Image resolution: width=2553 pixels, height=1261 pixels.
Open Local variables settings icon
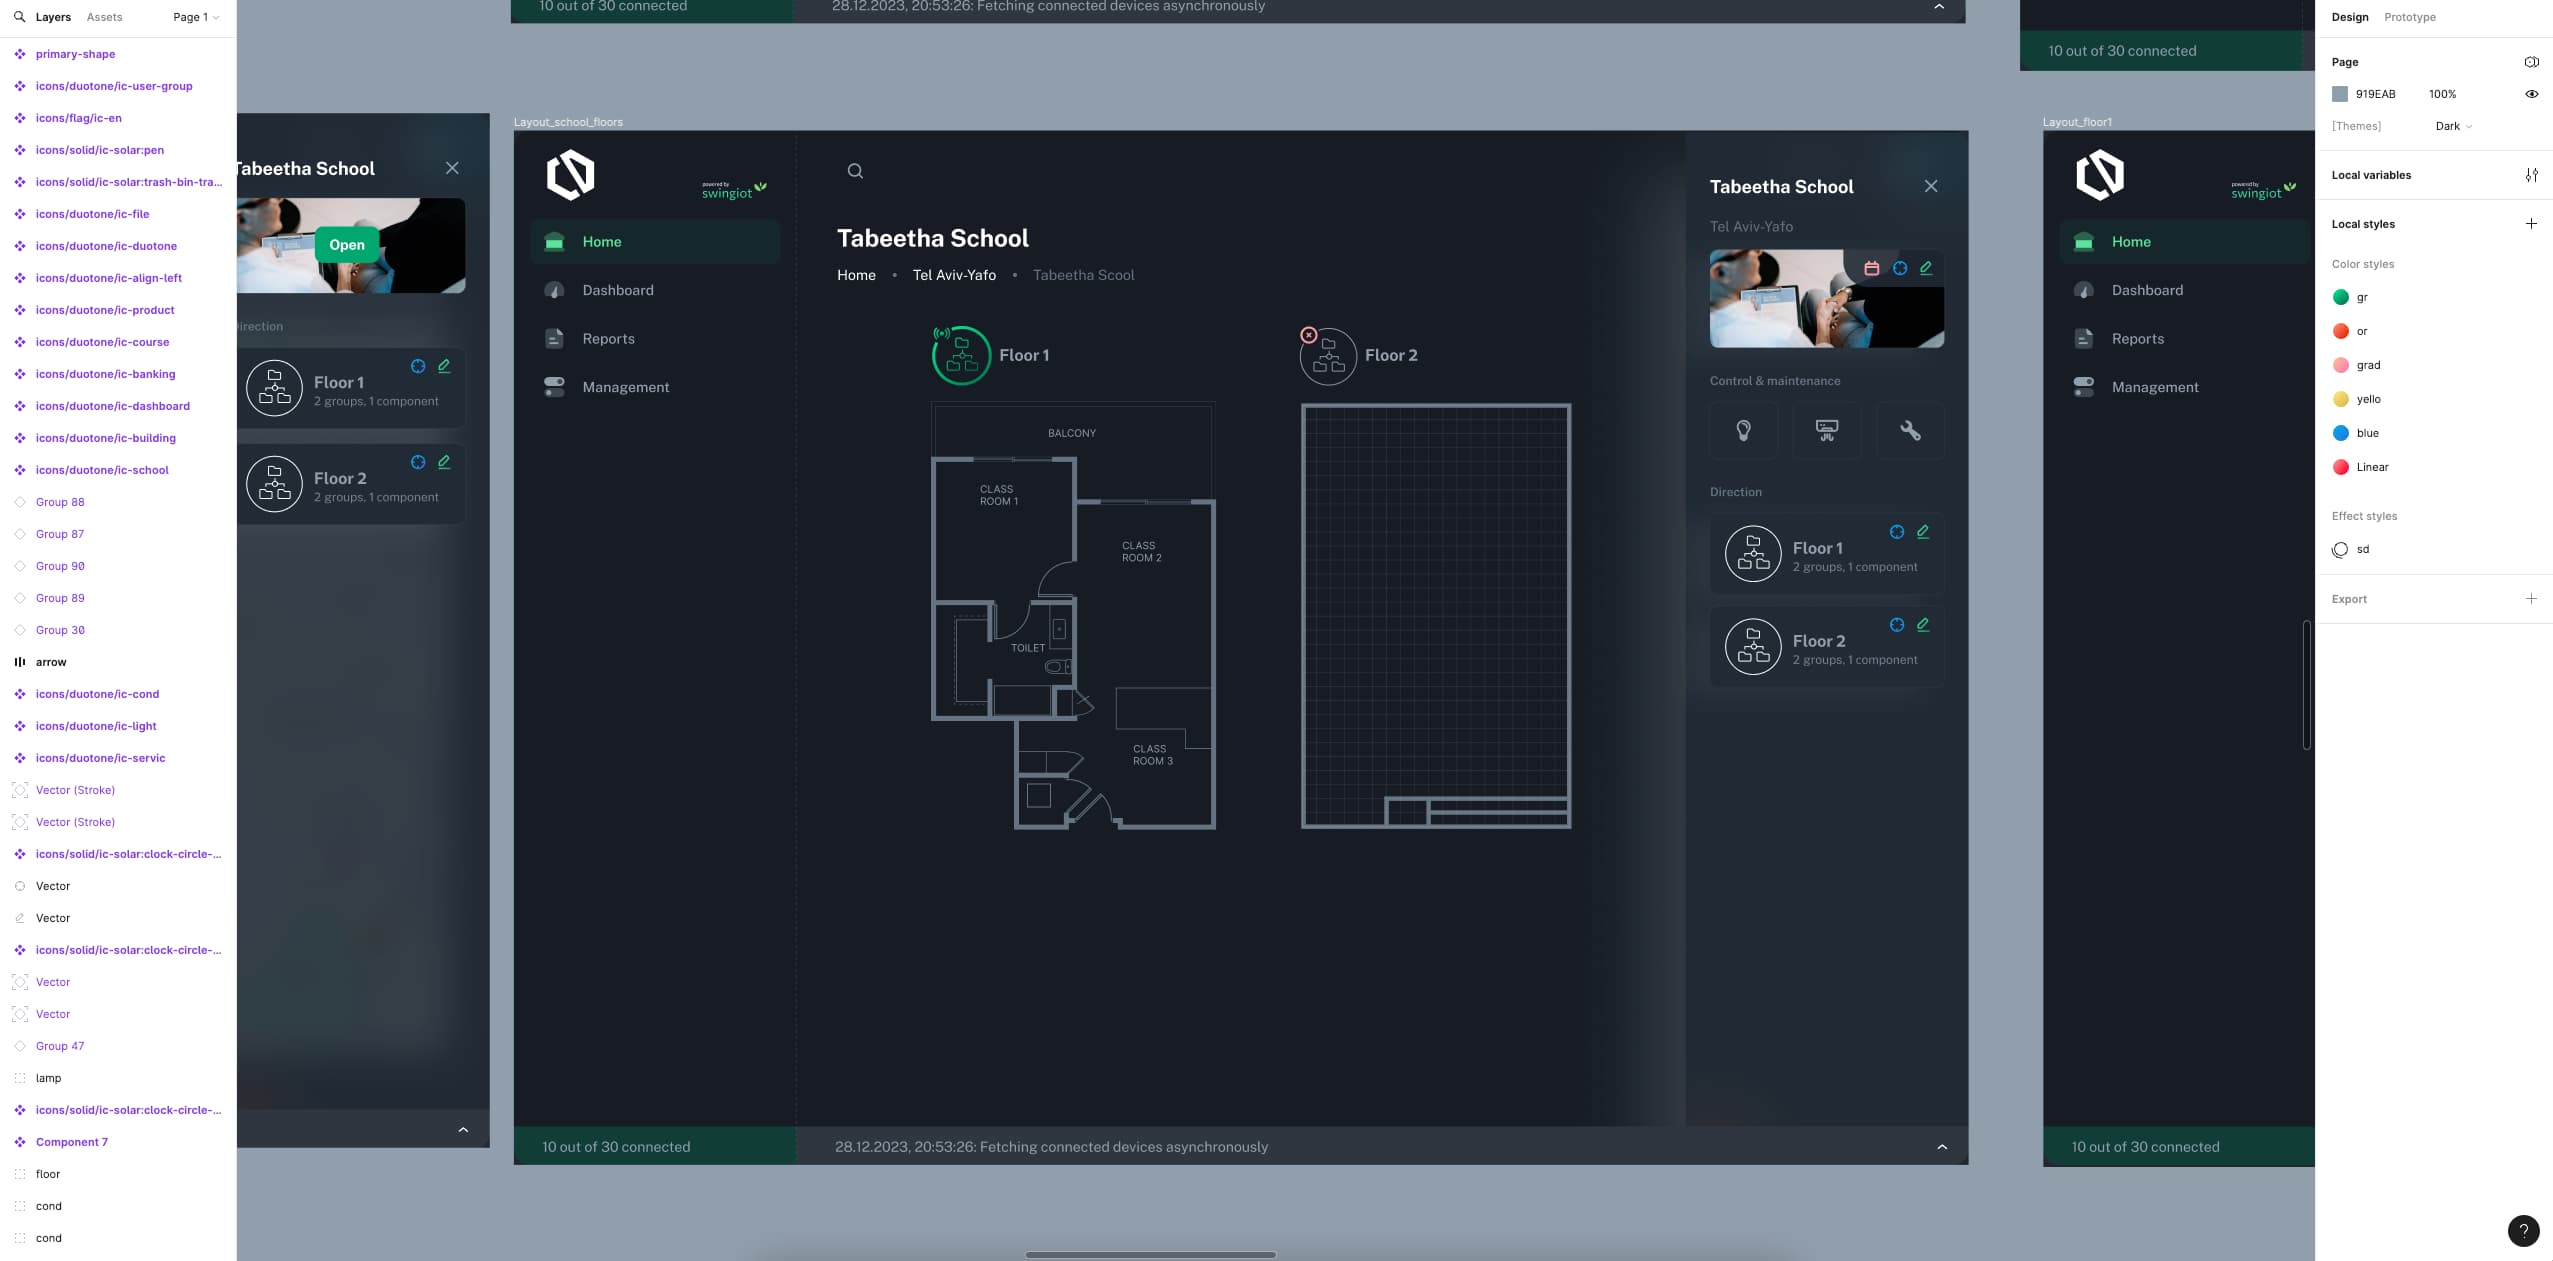click(2531, 175)
